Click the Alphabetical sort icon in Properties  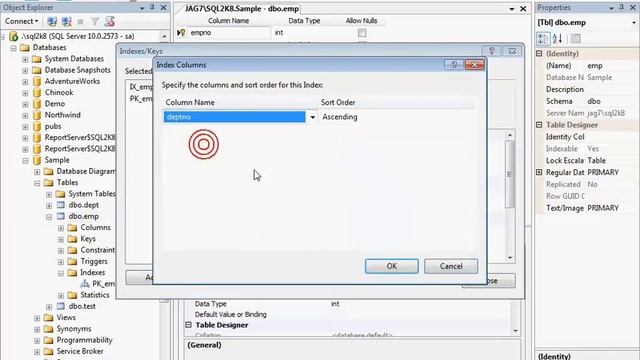click(x=558, y=39)
